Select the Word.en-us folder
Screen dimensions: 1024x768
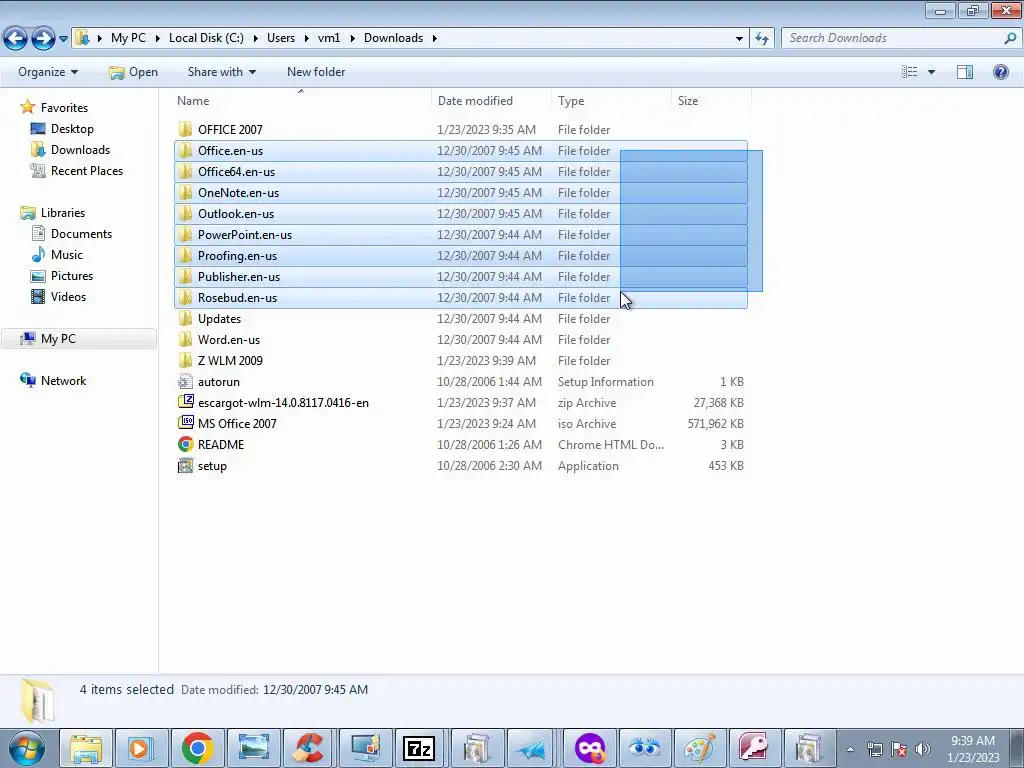[x=460, y=340]
